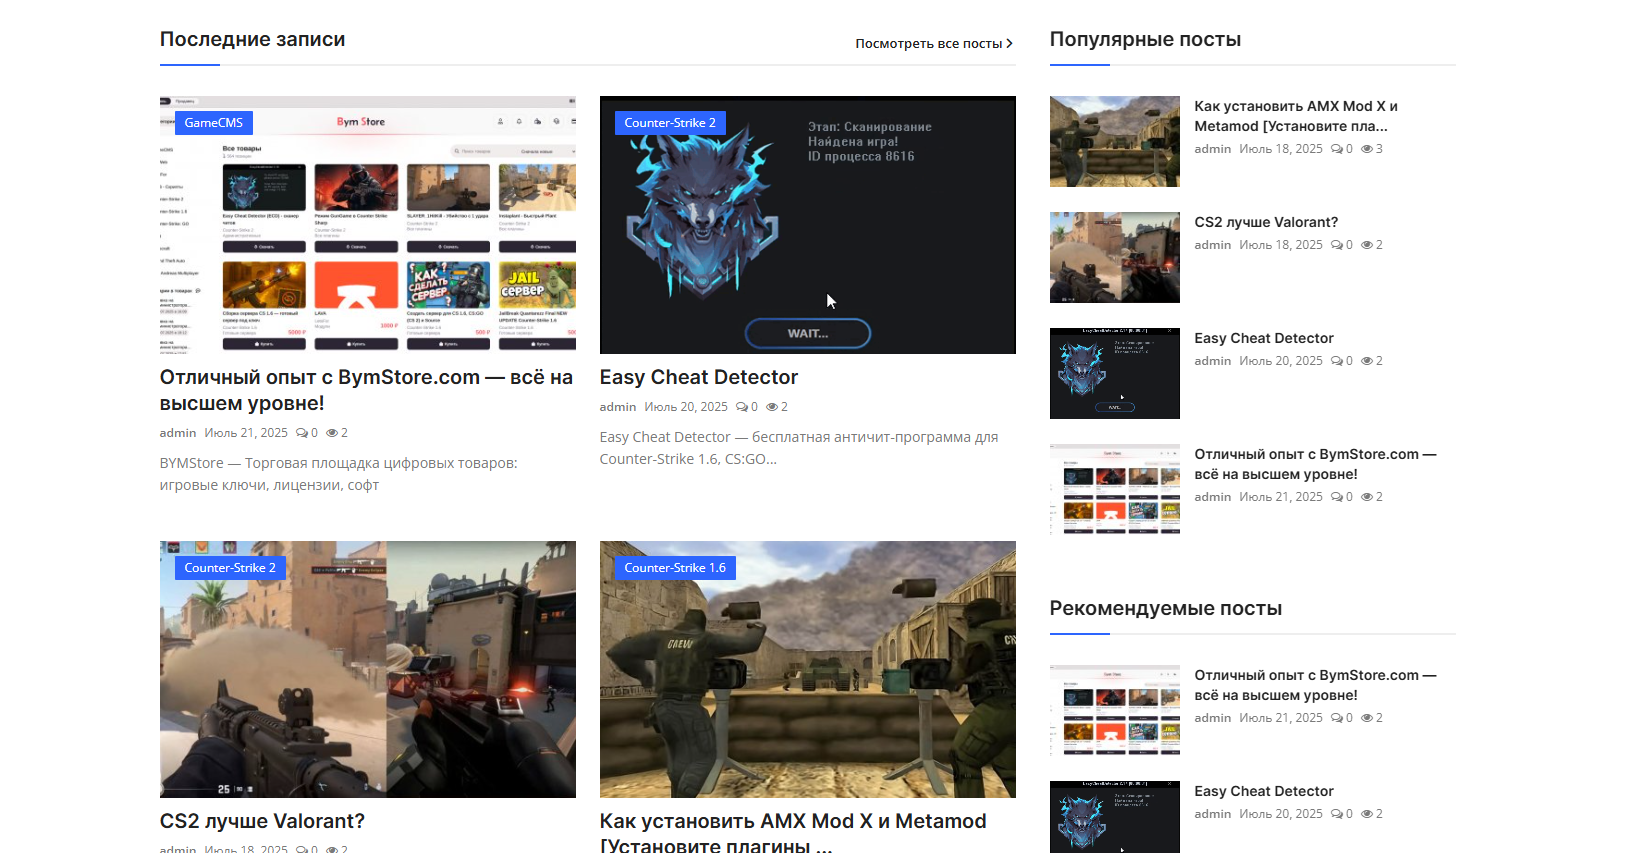This screenshot has height=853, width=1639.
Task: Click views eye icon under Easy Cheat Detector post
Action: pyautogui.click(x=772, y=407)
